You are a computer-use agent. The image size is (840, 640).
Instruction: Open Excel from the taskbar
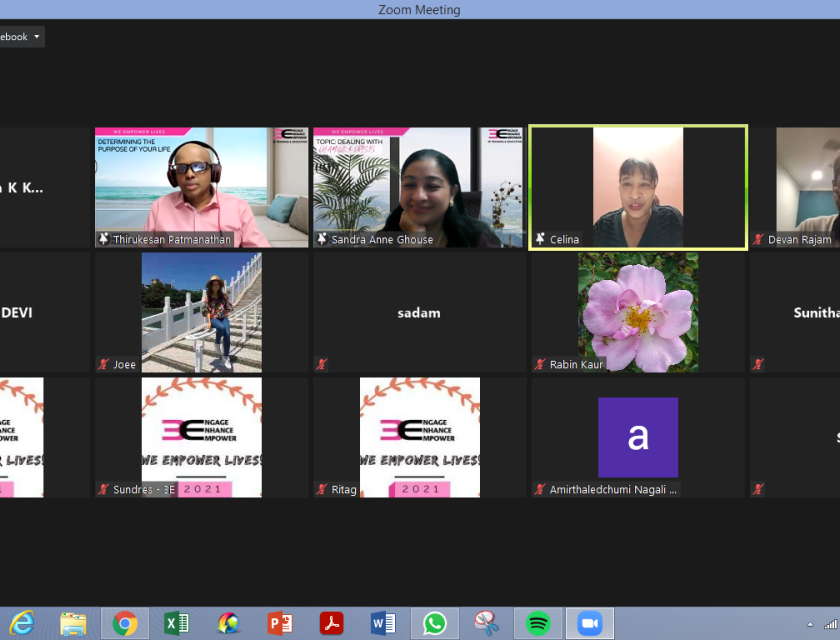177,623
